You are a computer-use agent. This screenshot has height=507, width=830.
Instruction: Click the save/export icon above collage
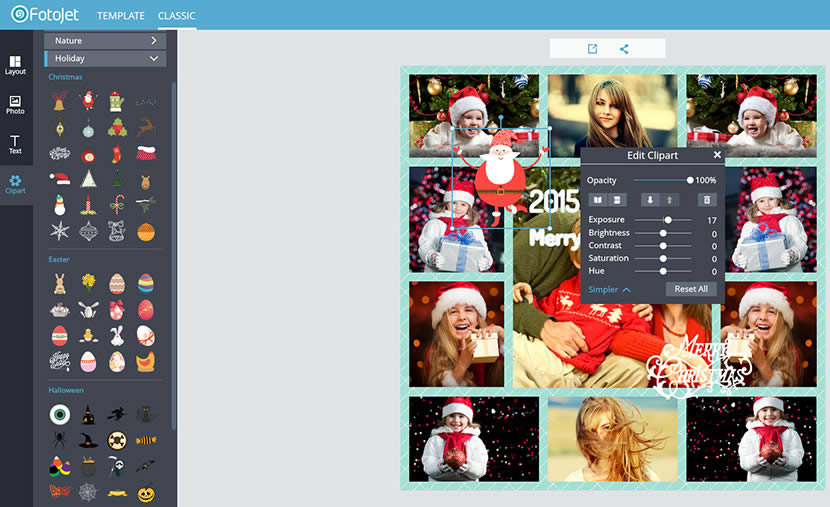point(592,49)
